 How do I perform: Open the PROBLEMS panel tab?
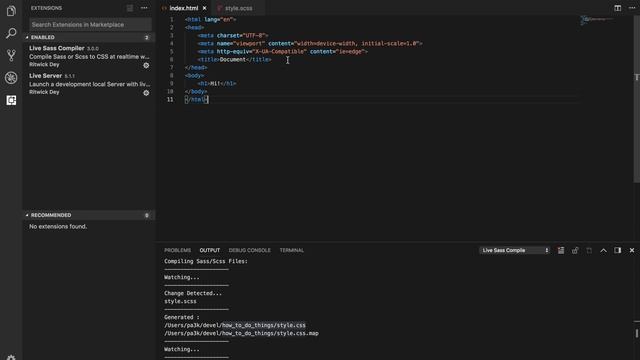pyautogui.click(x=178, y=250)
